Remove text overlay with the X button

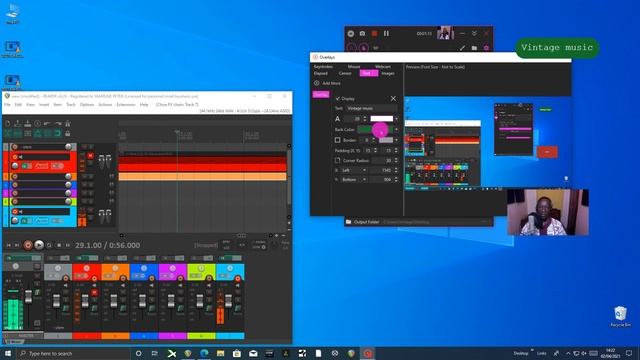(x=393, y=98)
